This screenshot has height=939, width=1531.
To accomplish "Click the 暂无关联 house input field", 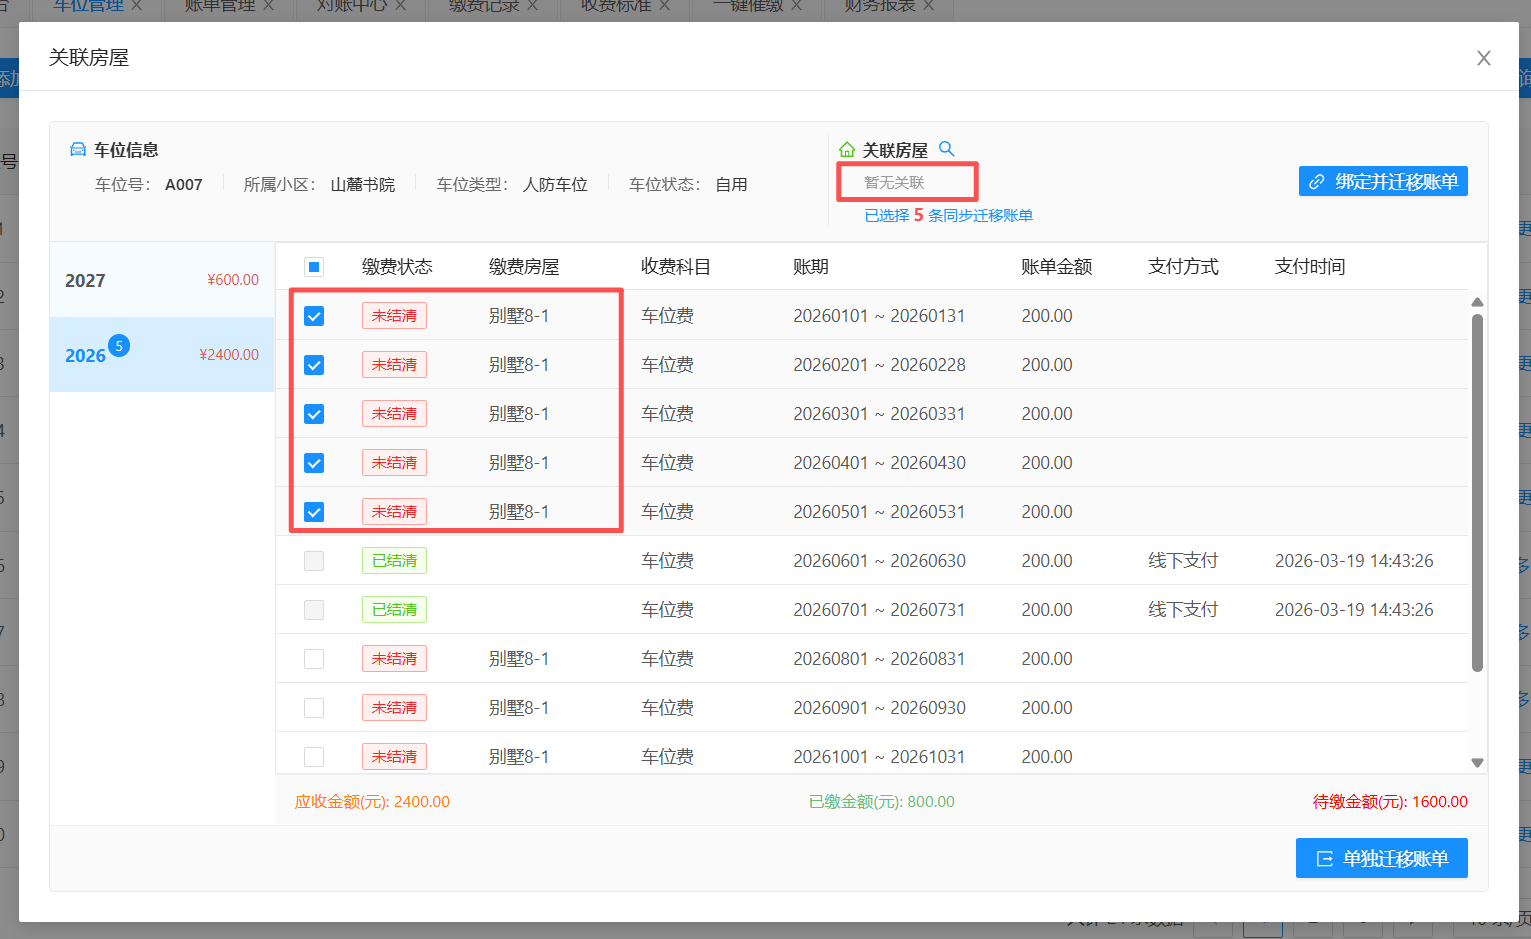I will pos(907,182).
